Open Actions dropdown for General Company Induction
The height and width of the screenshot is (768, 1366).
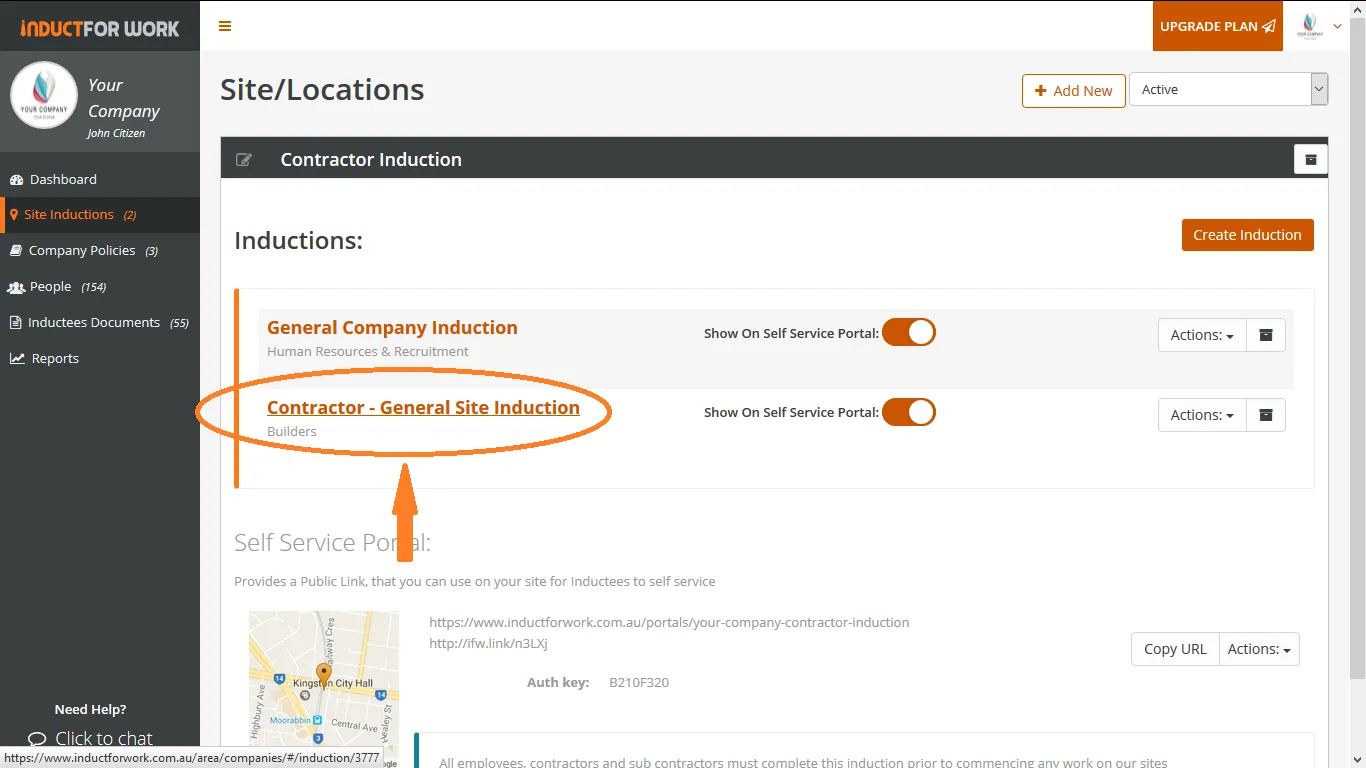1202,335
